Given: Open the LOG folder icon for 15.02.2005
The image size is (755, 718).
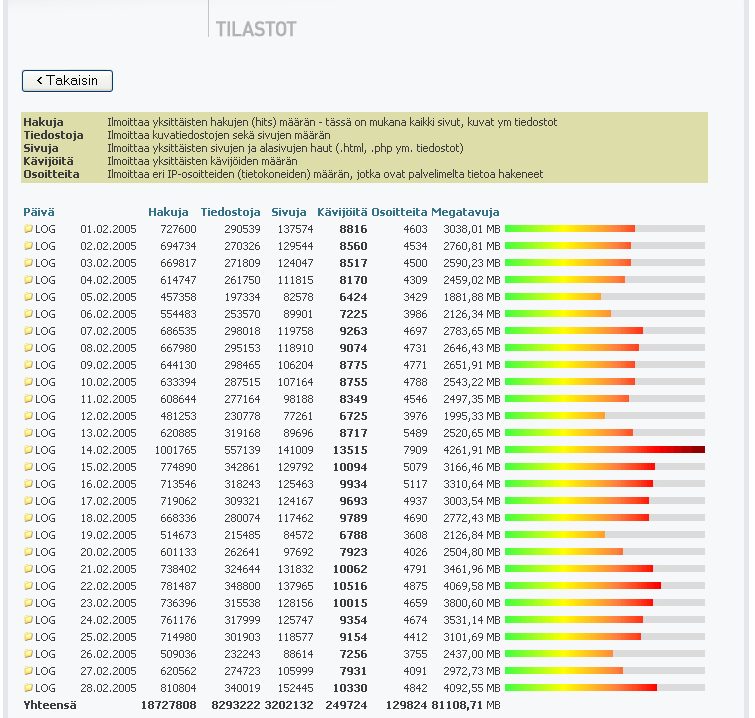Looking at the screenshot, I should pos(28,467).
